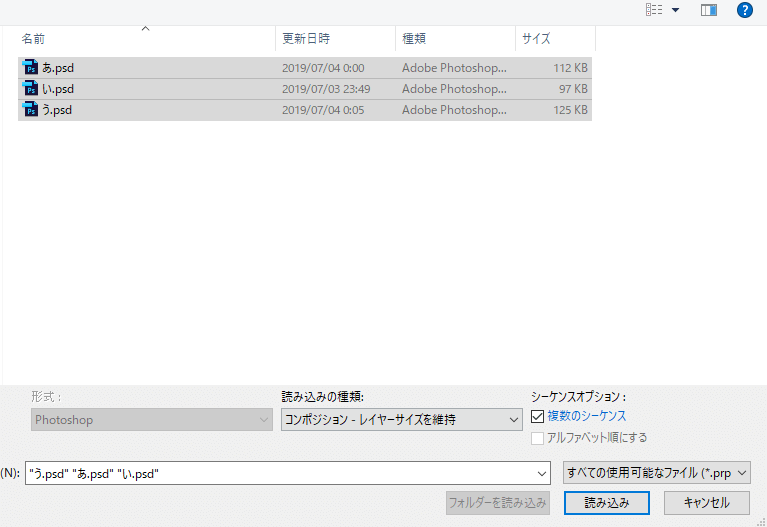Sort by 種類 column header

[x=414, y=38]
